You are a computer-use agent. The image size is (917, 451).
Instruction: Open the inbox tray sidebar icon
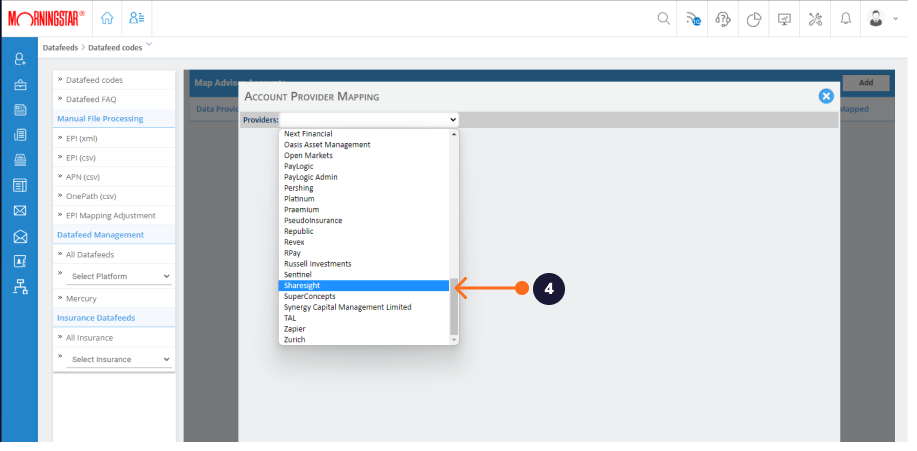[20, 160]
